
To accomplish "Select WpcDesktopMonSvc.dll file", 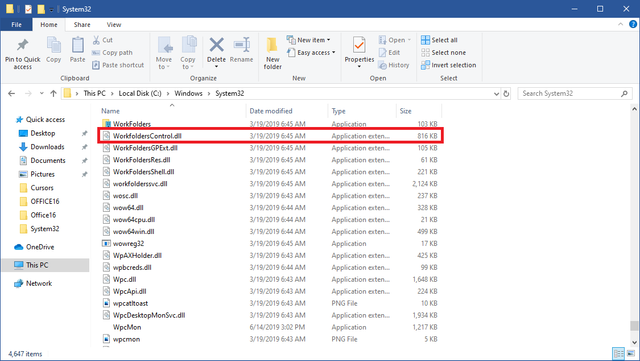I will pyautogui.click(x=270, y=315).
